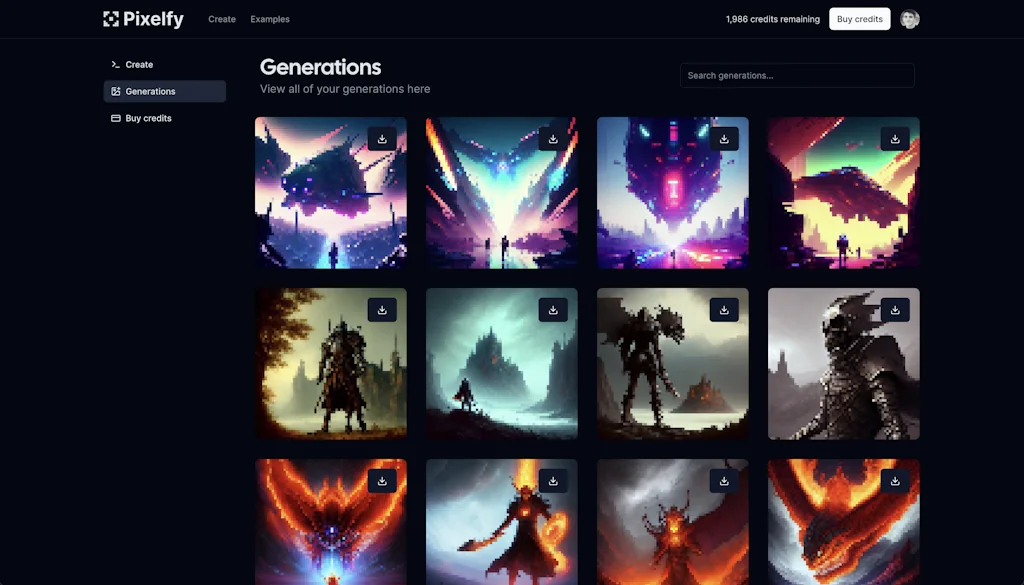Click the search generations input field
Image resolution: width=1024 pixels, height=585 pixels.
pyautogui.click(x=797, y=75)
